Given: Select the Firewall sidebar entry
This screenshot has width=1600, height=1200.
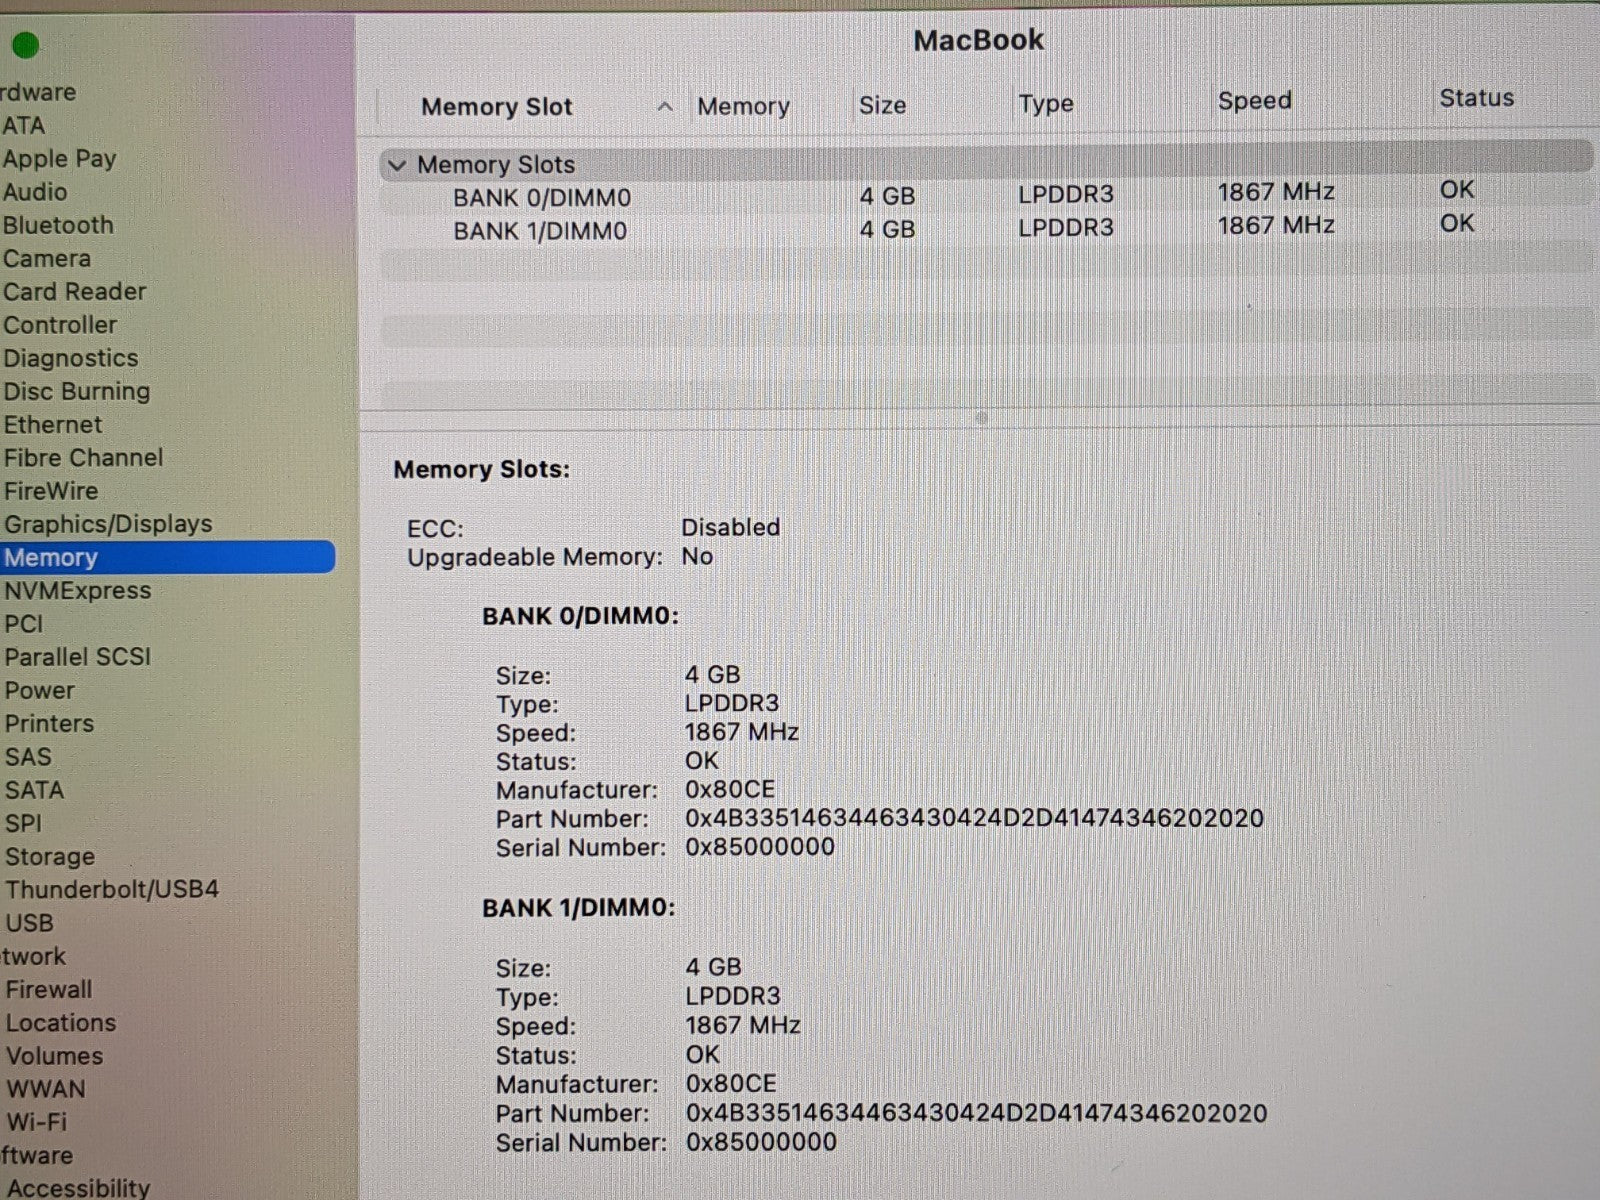Looking at the screenshot, I should tap(49, 990).
